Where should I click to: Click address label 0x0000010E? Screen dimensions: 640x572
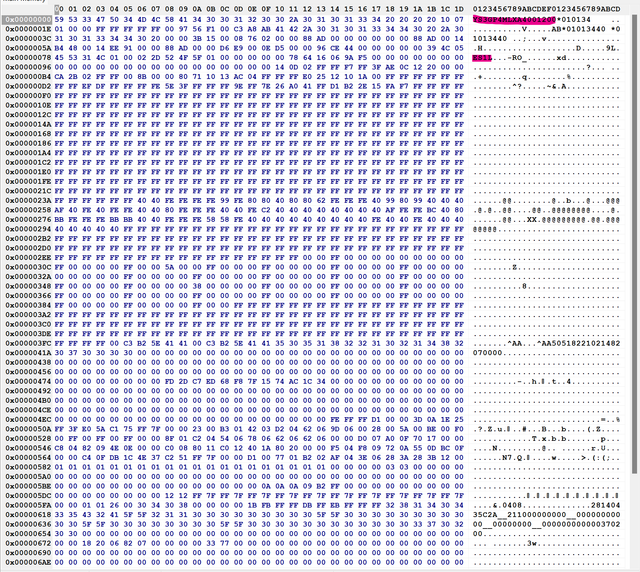click(x=28, y=105)
